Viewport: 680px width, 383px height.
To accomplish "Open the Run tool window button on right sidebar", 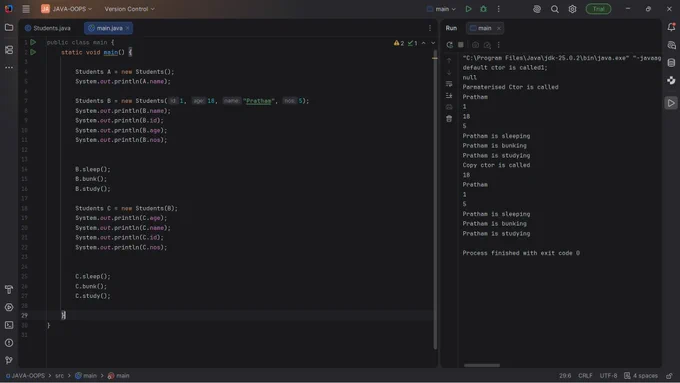I will (671, 103).
